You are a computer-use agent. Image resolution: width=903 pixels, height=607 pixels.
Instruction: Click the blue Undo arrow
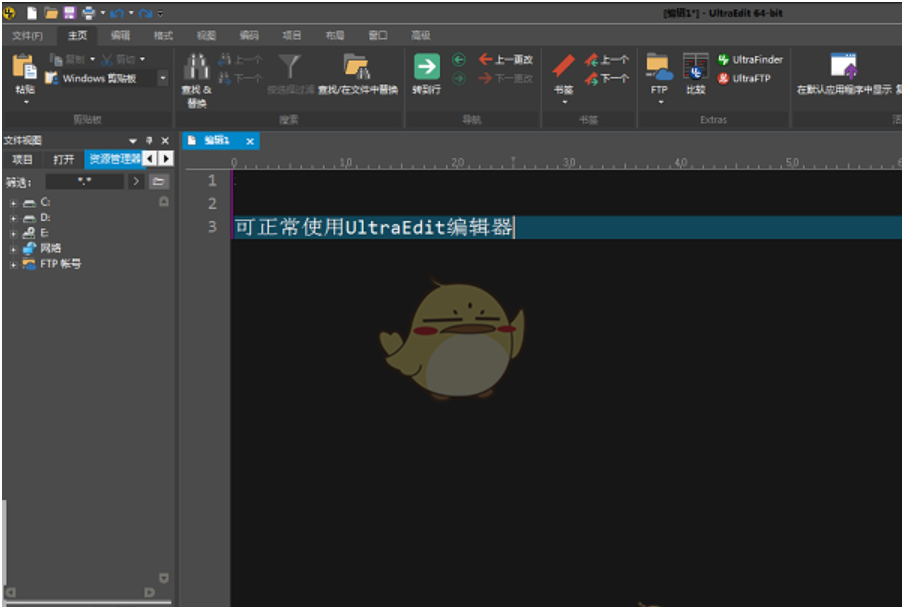(x=117, y=13)
